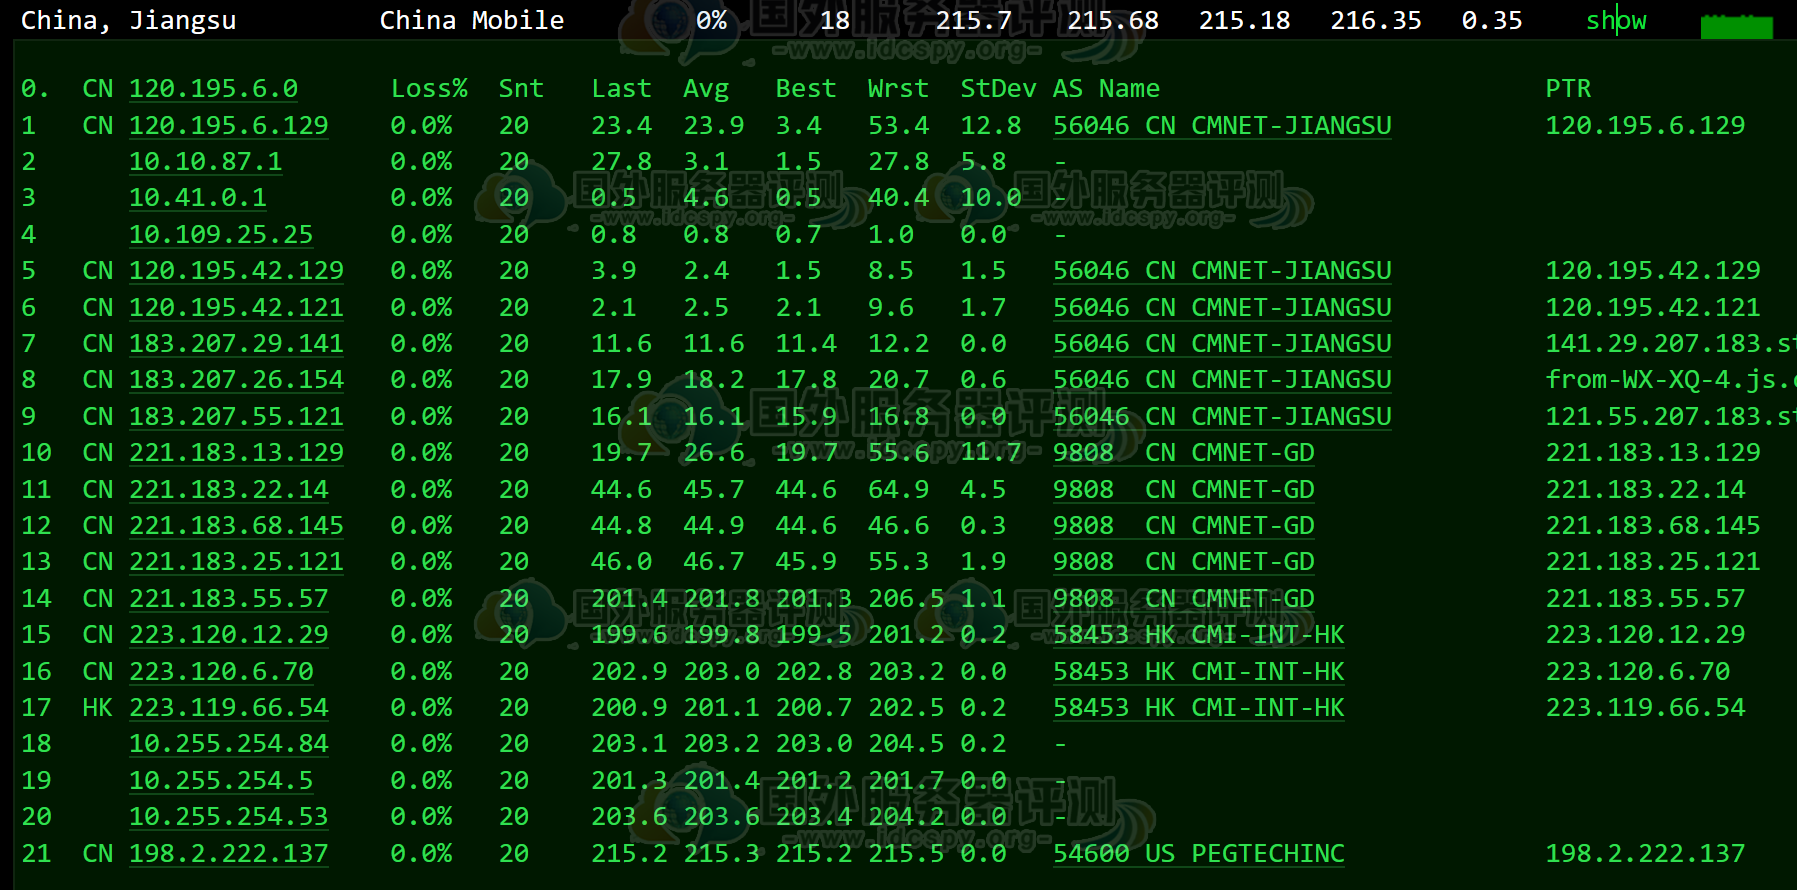Open AS link 56046 CMNET-JIANGSU in hop 1

tap(1222, 126)
